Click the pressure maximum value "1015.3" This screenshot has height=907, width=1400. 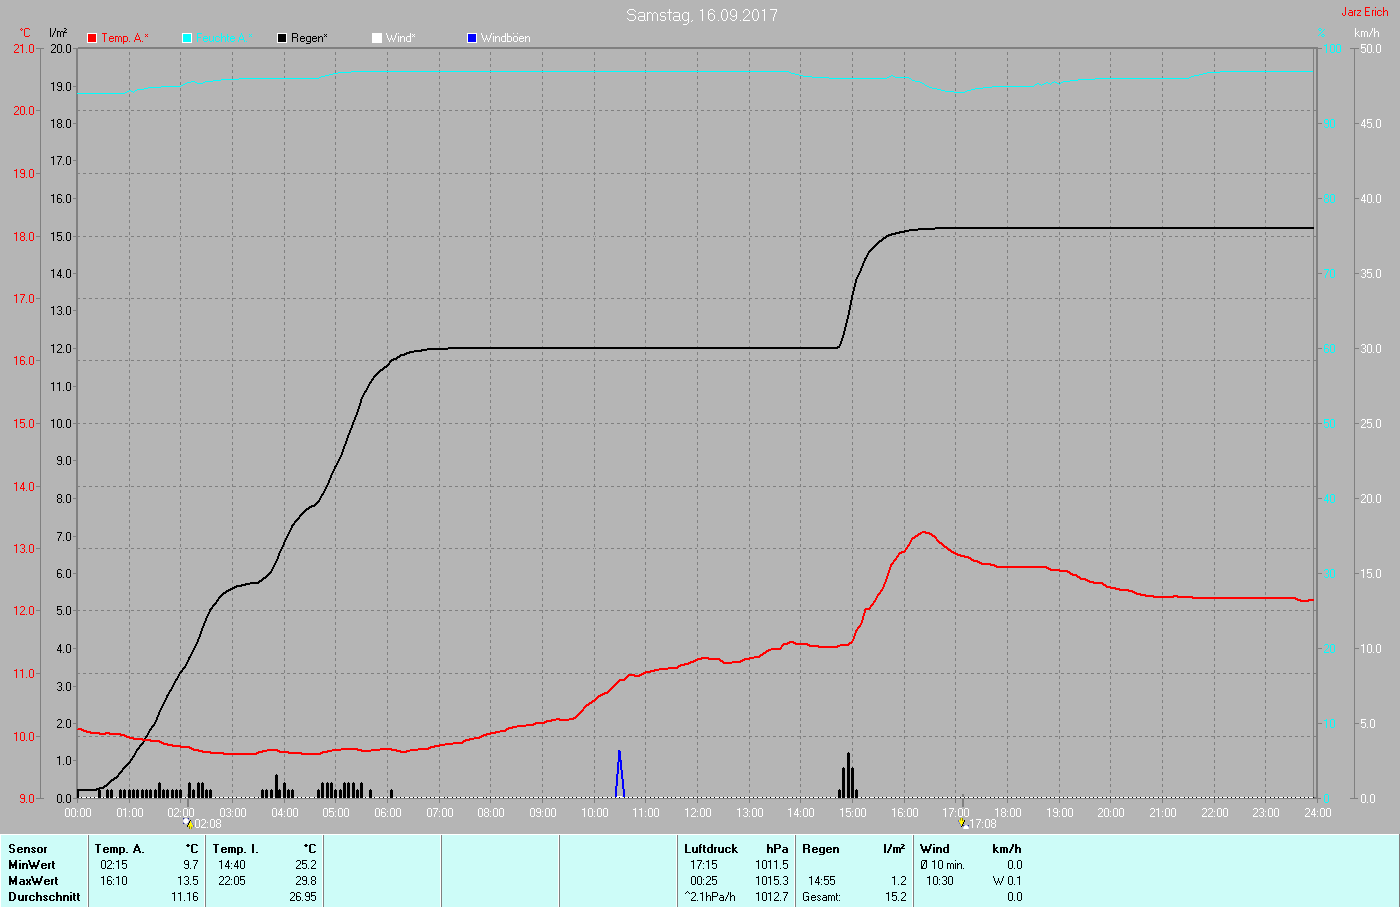click(772, 881)
